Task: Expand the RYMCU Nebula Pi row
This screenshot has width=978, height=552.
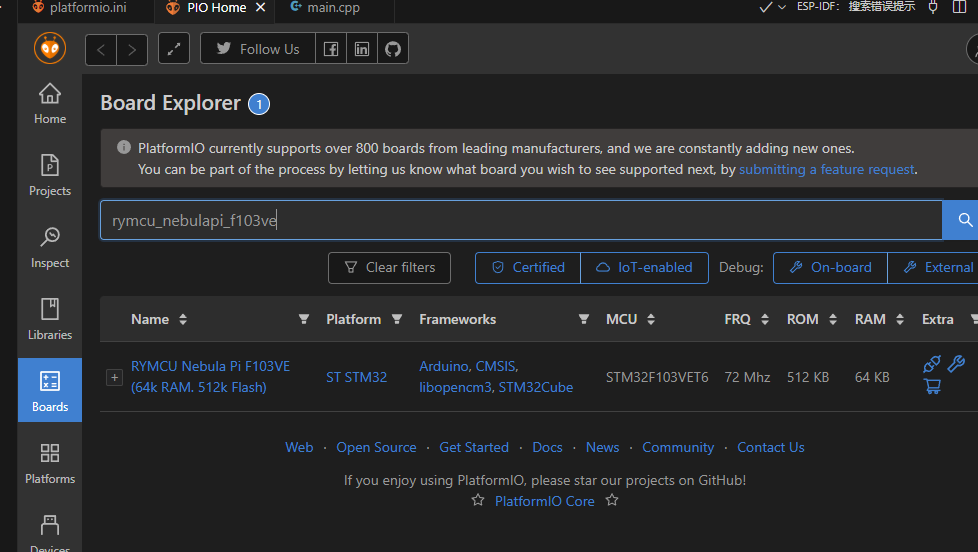Action: pos(114,377)
